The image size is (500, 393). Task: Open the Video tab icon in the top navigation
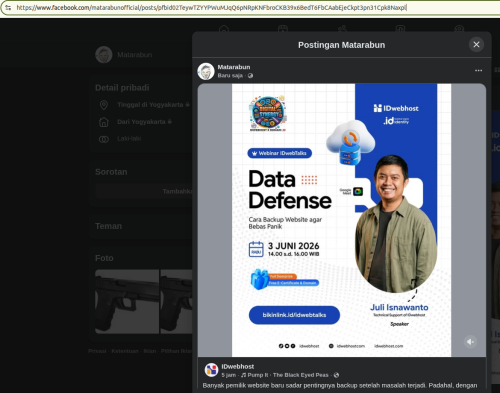point(283,29)
